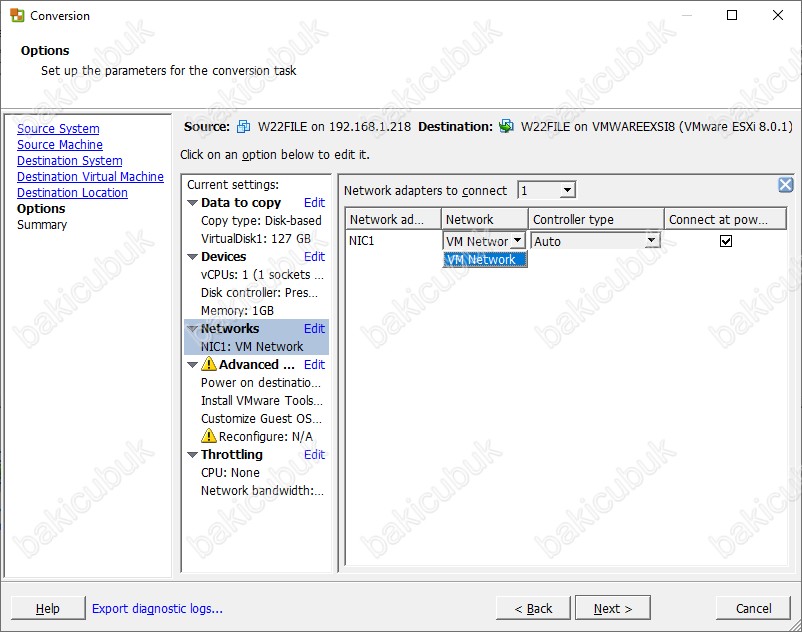
Task: Click the Network column header
Action: [x=484, y=219]
